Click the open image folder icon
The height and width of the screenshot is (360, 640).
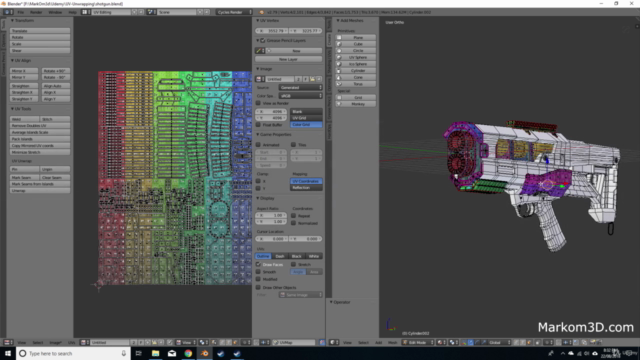pos(312,79)
